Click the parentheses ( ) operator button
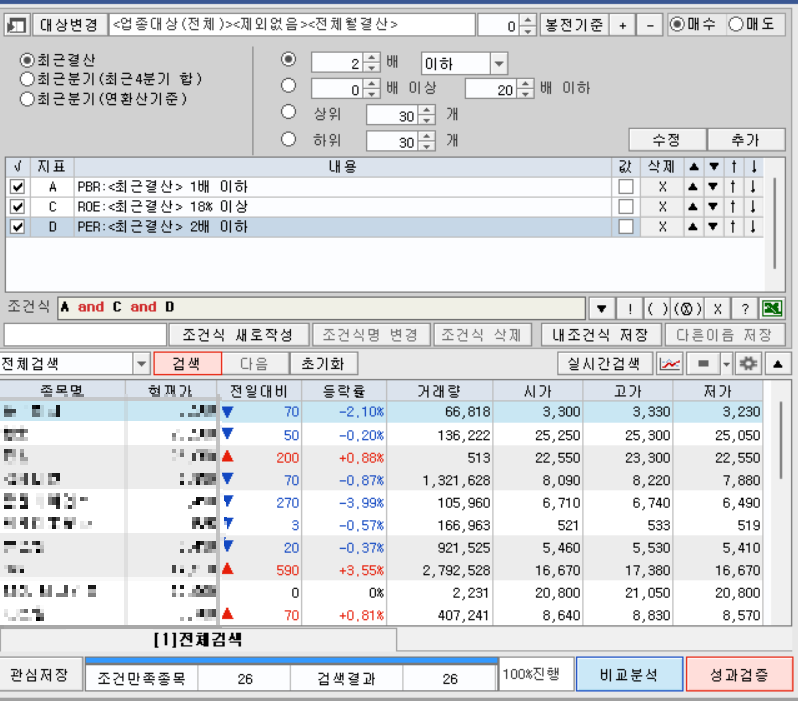The image size is (798, 701). click(x=657, y=309)
